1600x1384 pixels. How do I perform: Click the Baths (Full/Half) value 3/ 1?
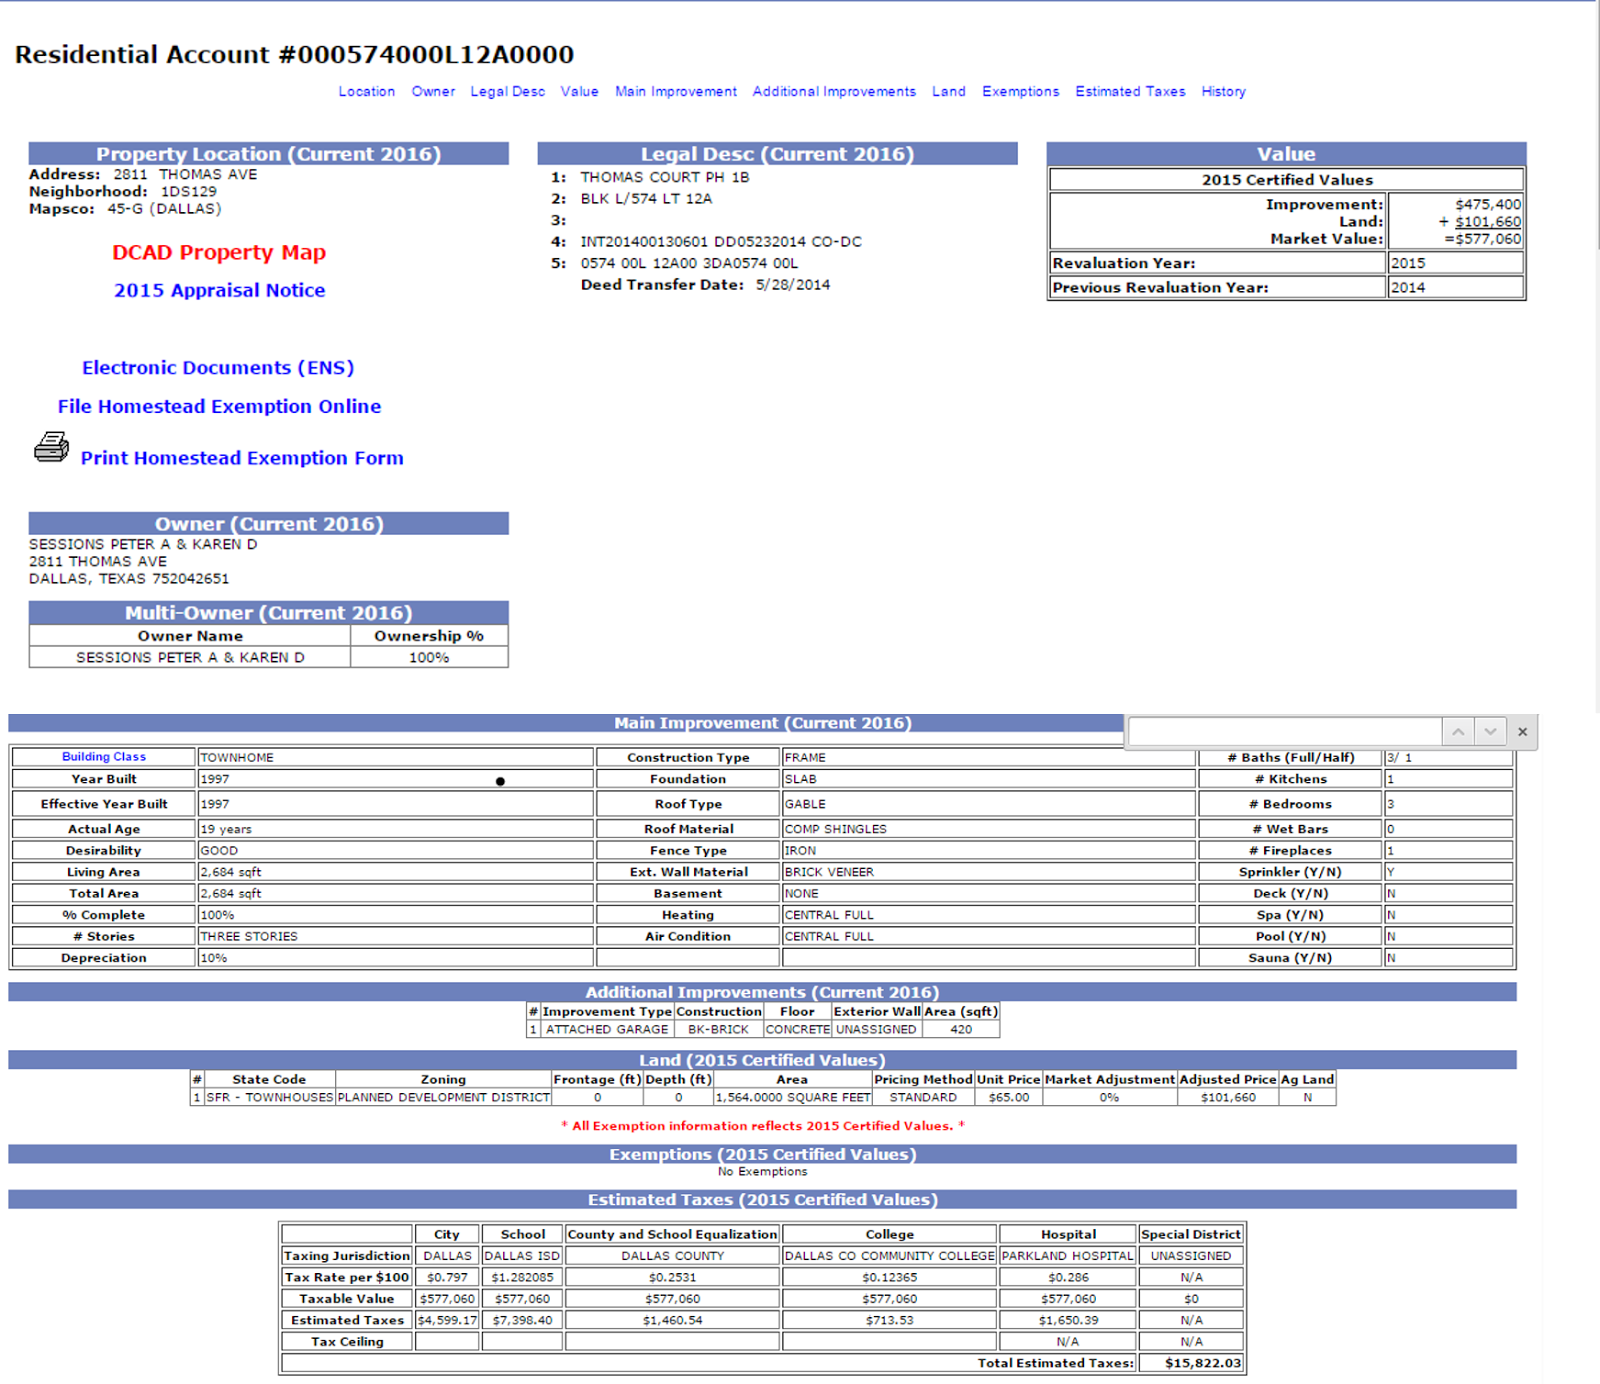pos(1399,757)
